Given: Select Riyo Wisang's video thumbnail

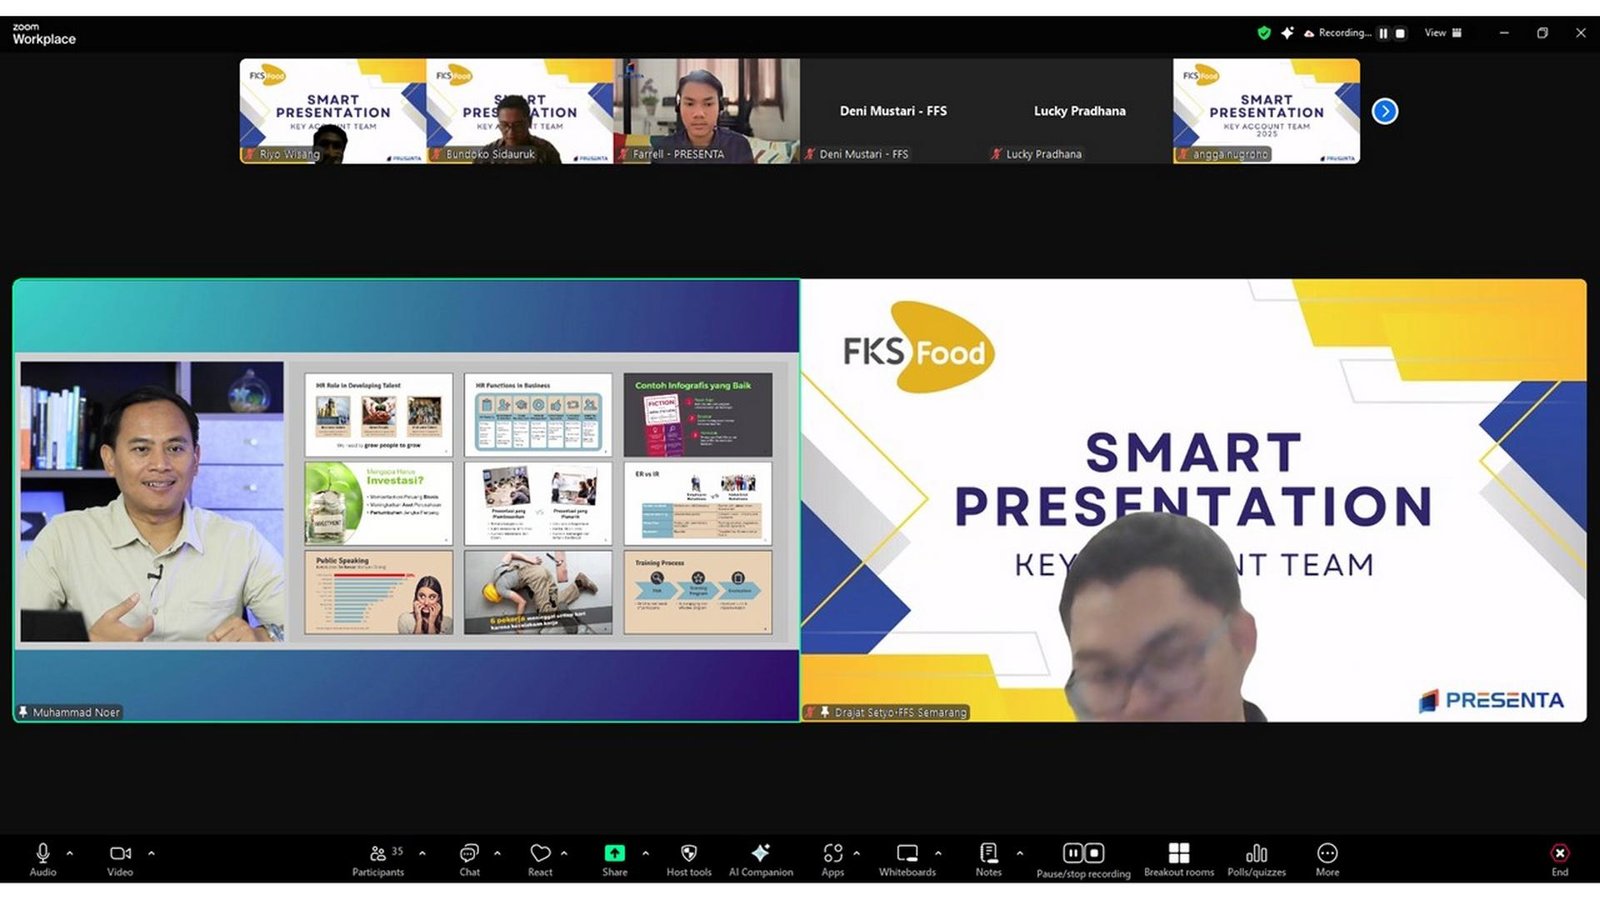Looking at the screenshot, I should (333, 111).
